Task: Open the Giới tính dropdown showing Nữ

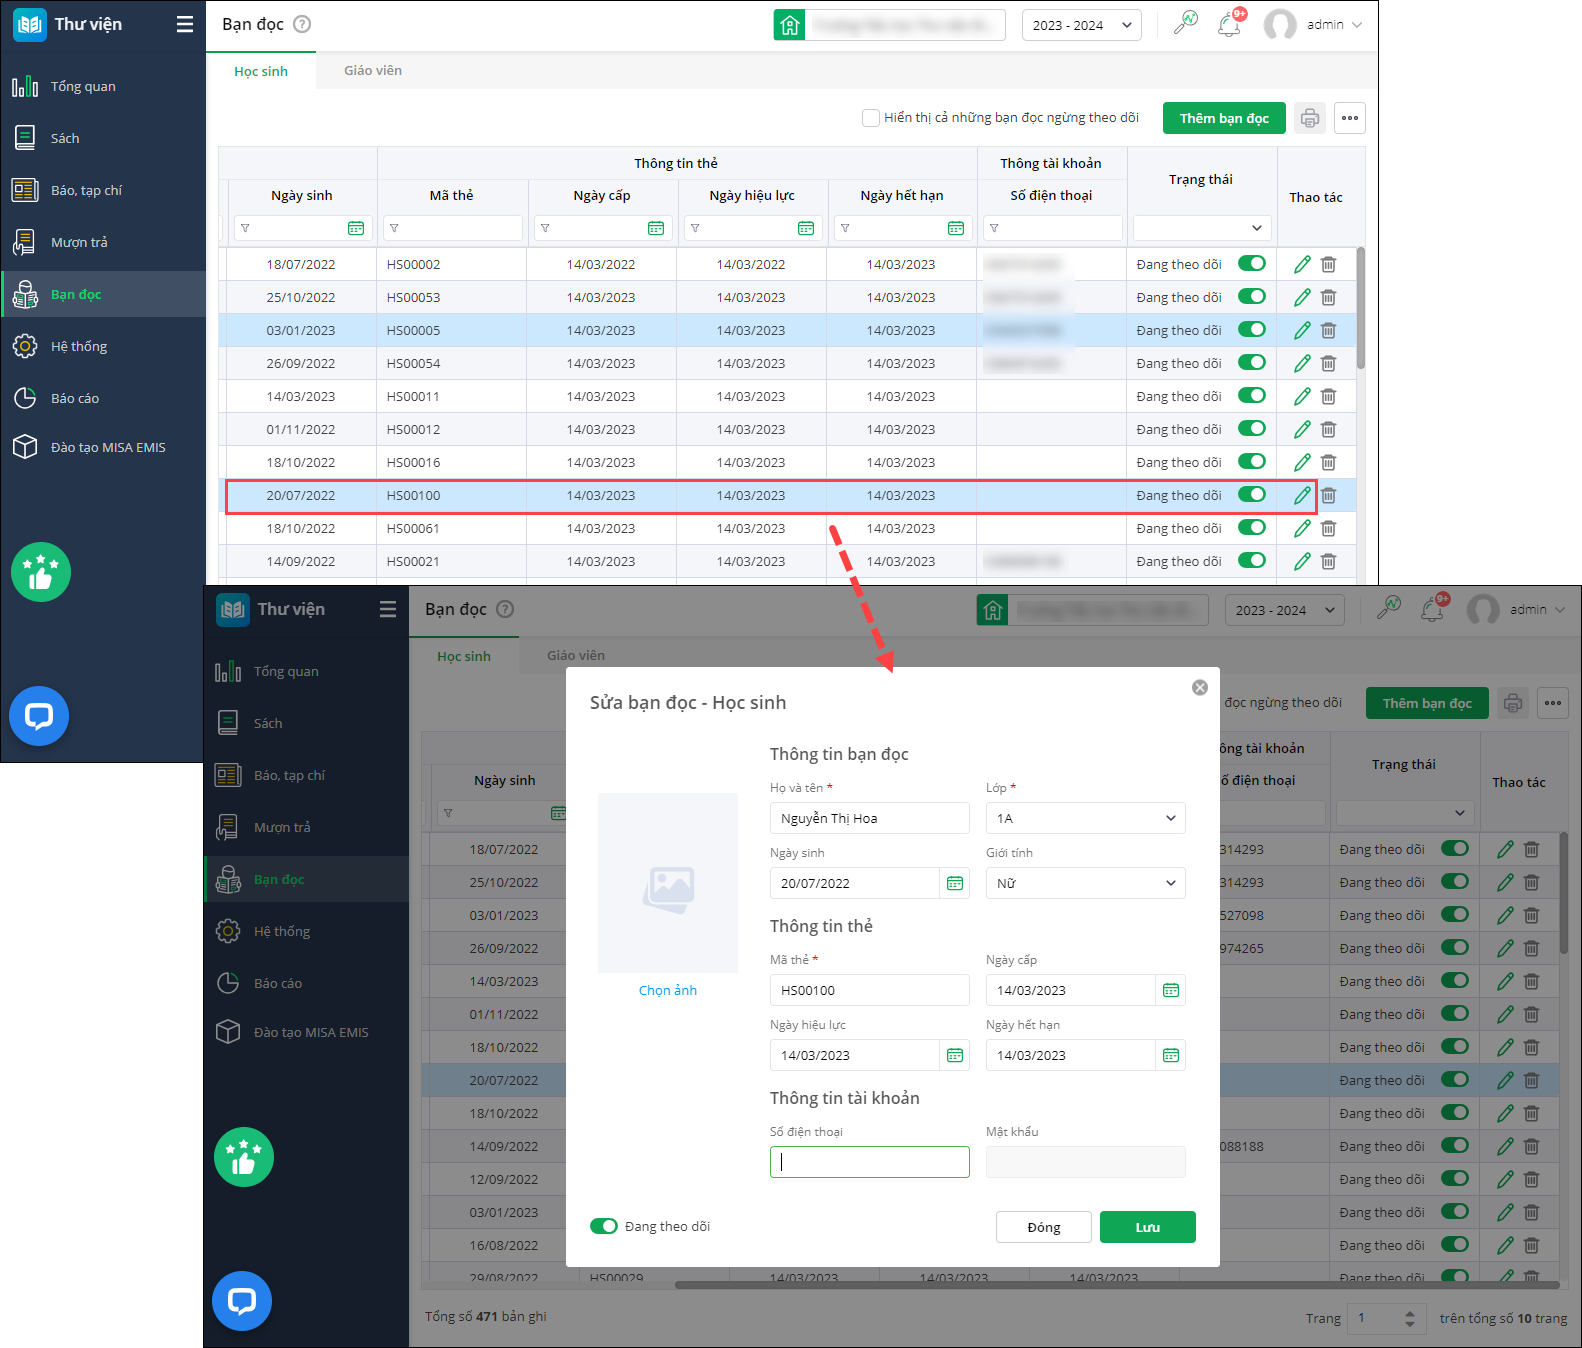Action: (1086, 883)
